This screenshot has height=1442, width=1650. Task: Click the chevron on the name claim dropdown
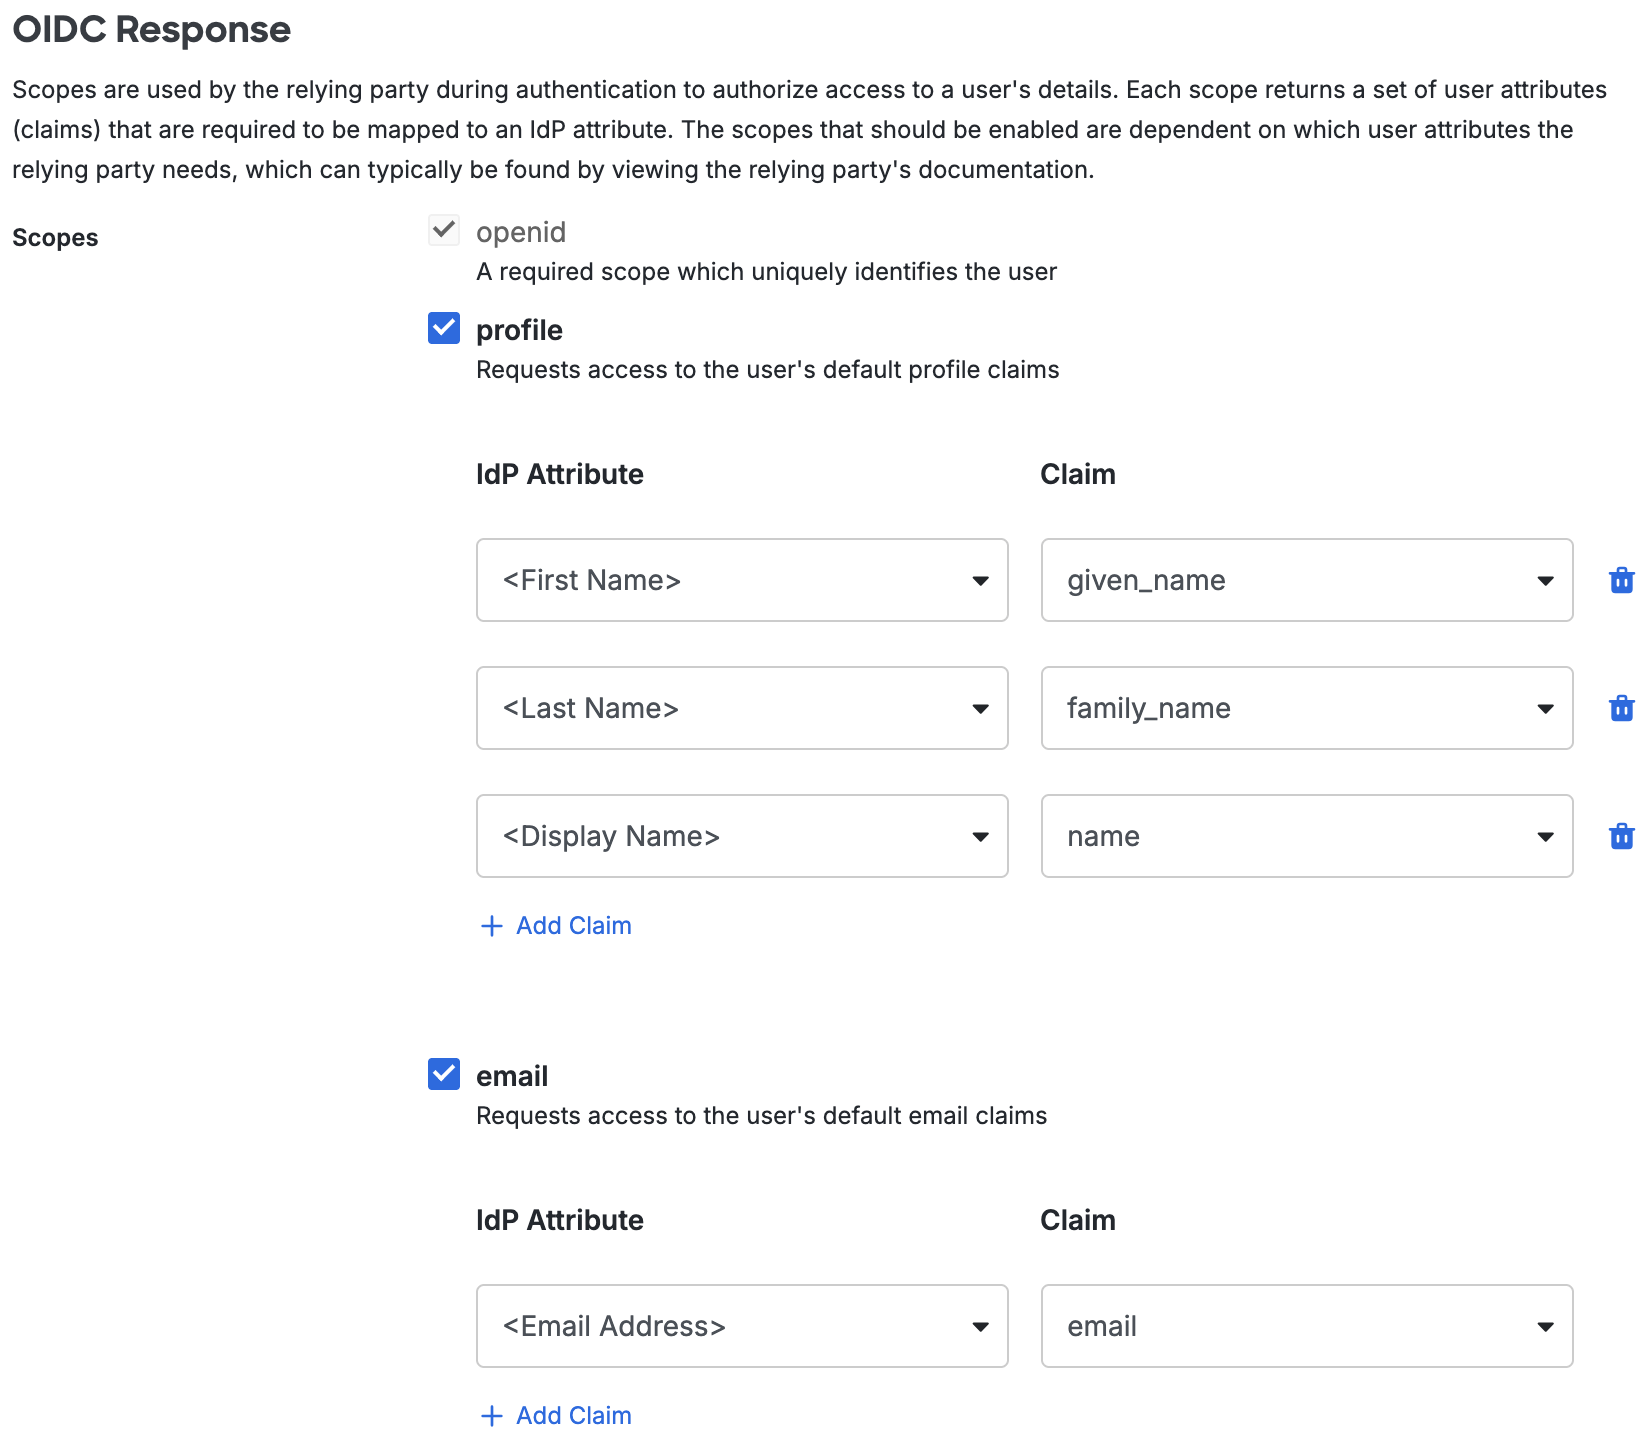click(1546, 836)
